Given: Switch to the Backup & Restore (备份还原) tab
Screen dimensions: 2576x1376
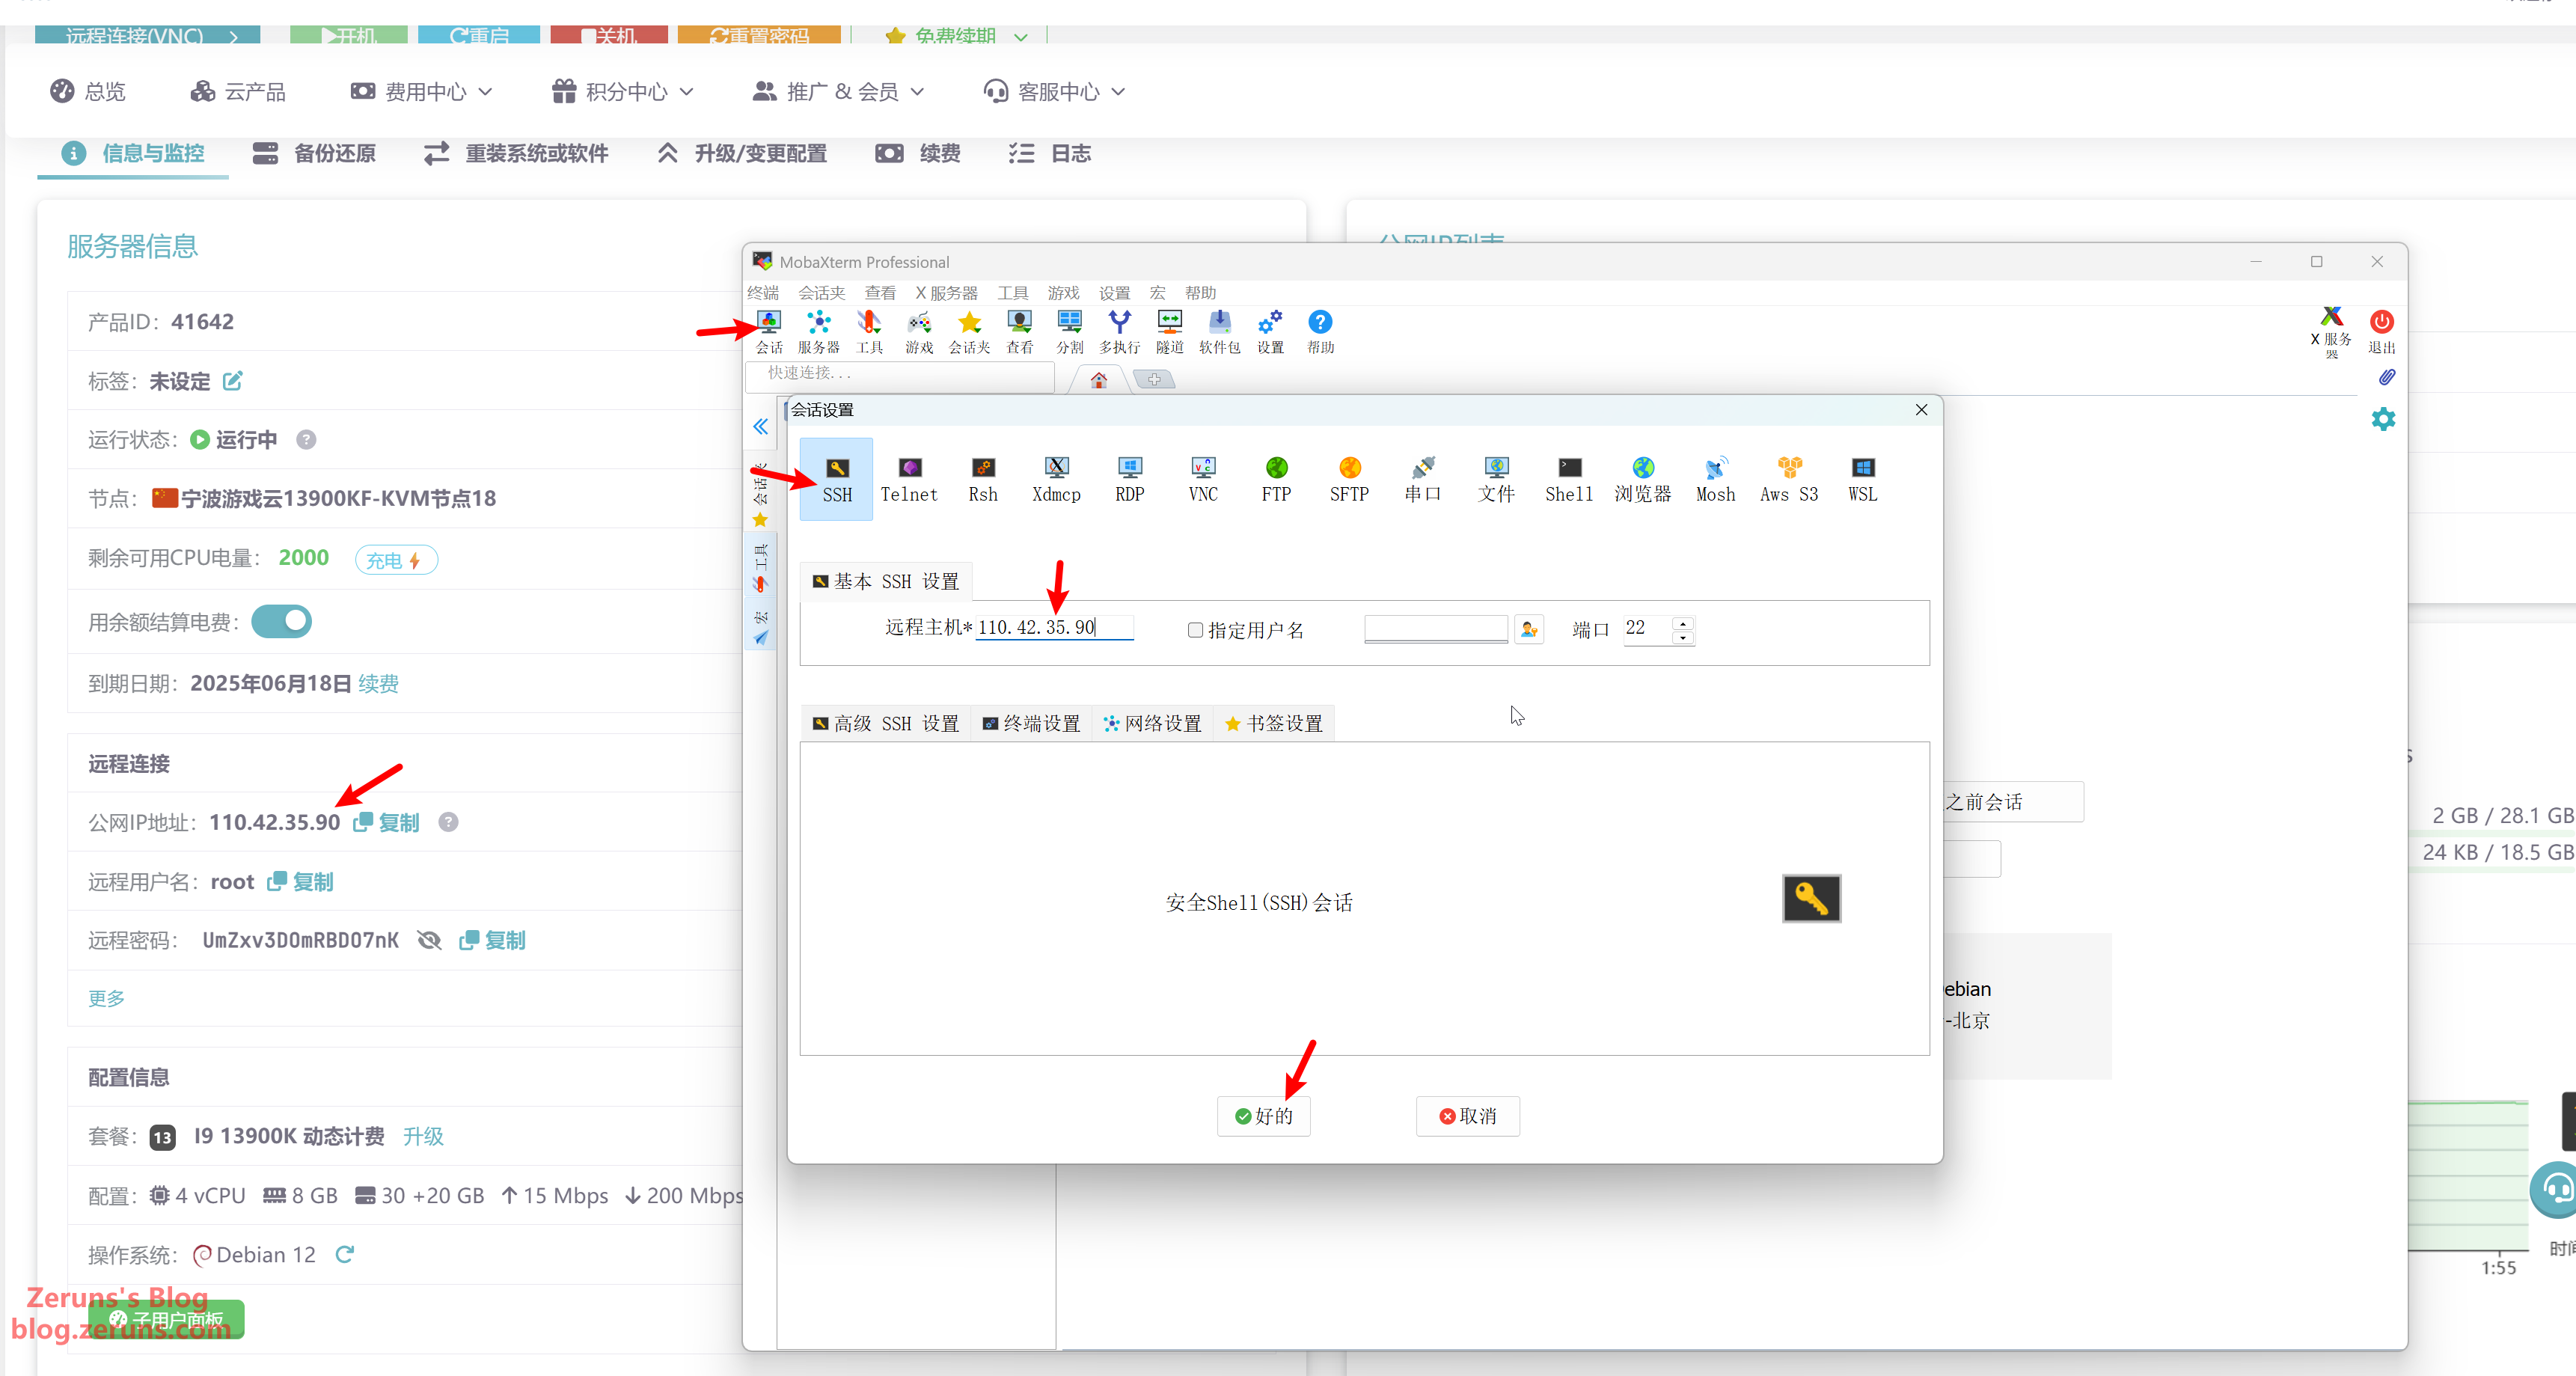Looking at the screenshot, I should (x=314, y=154).
